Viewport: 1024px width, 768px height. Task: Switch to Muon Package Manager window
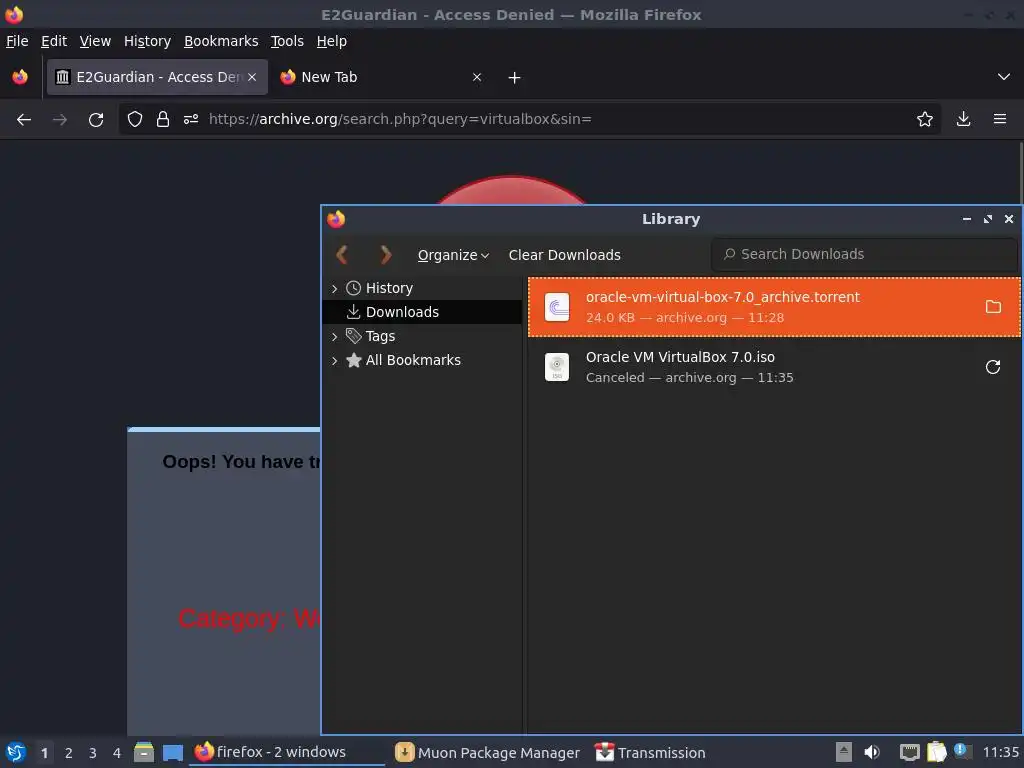[487, 753]
